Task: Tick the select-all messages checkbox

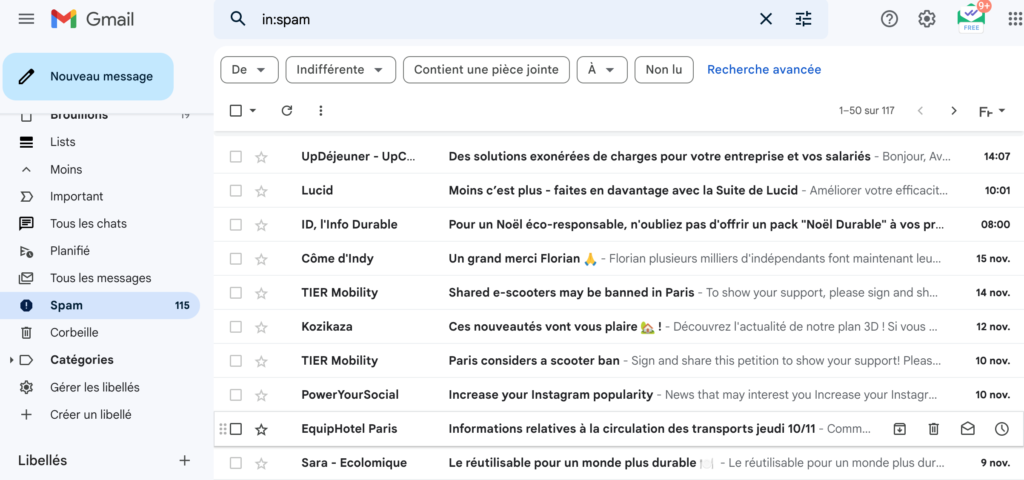Action: coord(236,111)
